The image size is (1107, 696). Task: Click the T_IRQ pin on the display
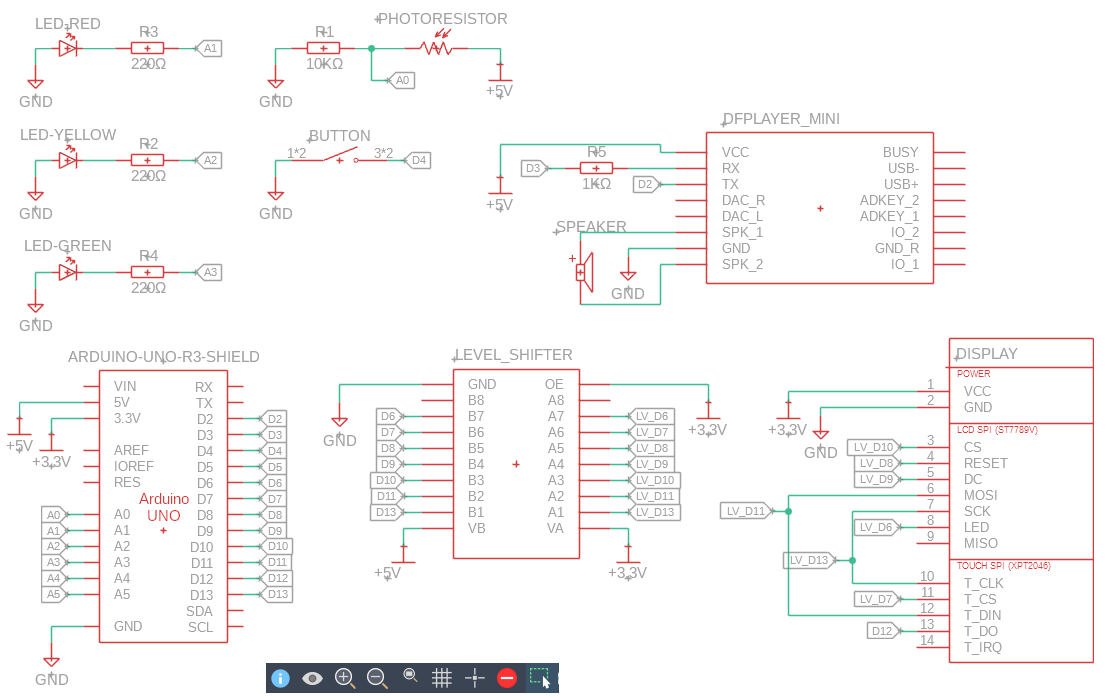pos(983,647)
